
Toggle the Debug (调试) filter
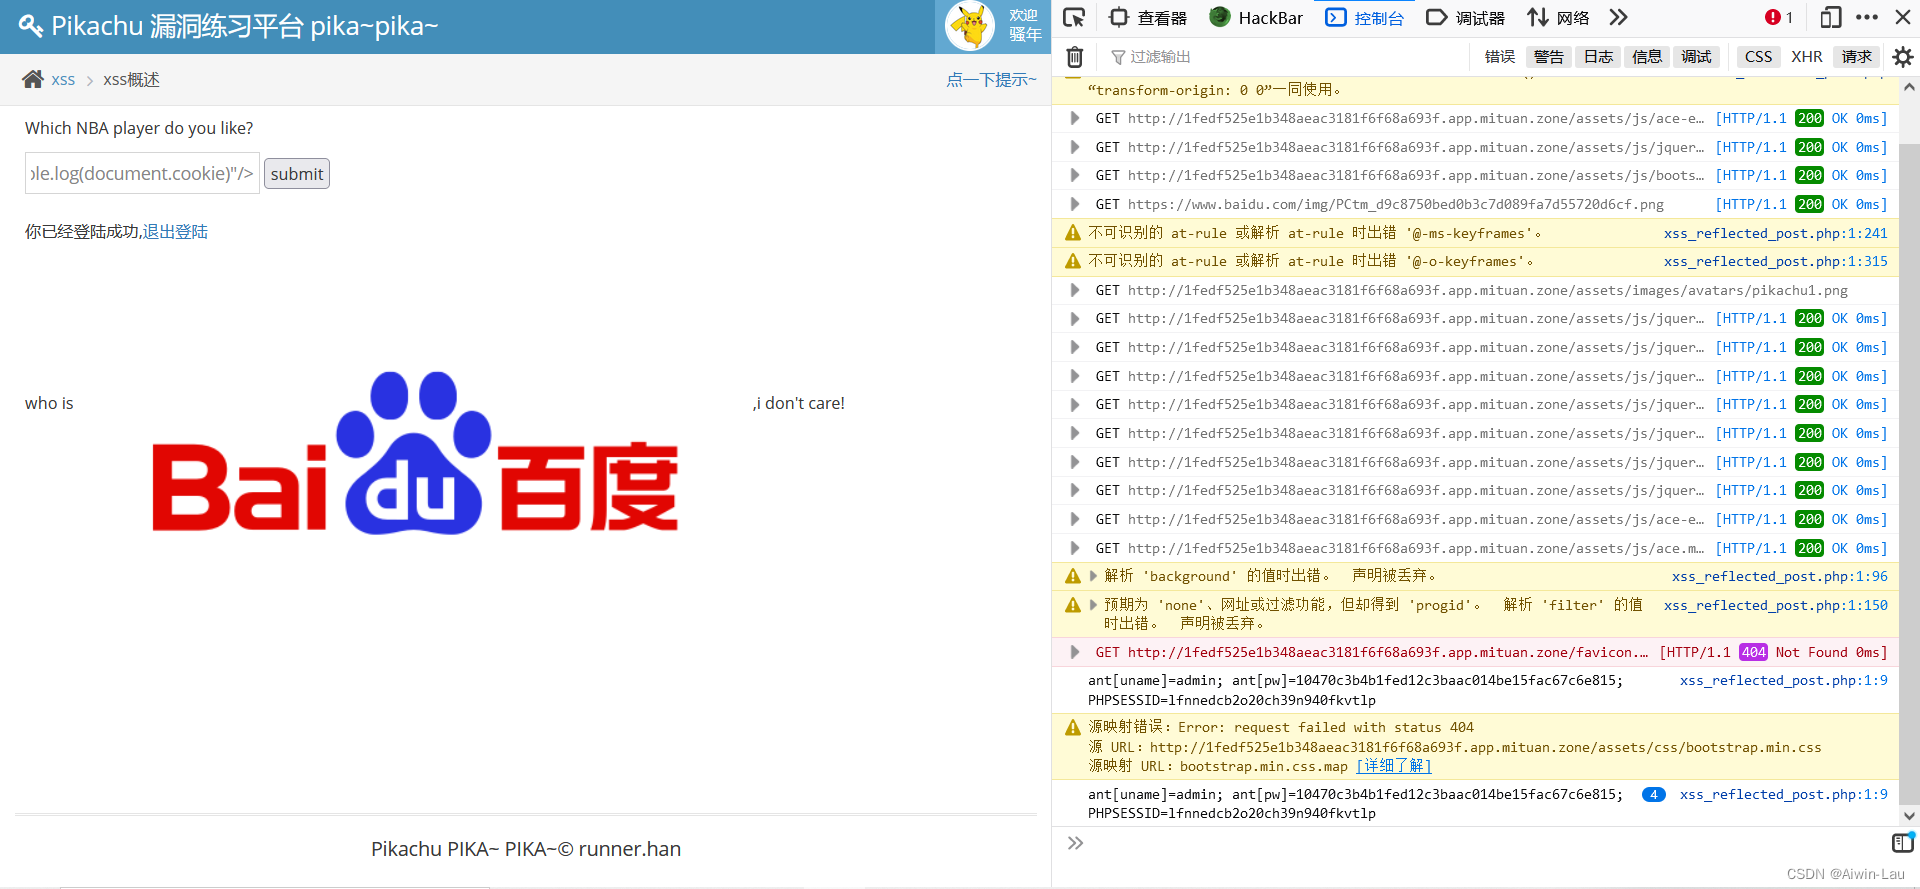click(1696, 57)
